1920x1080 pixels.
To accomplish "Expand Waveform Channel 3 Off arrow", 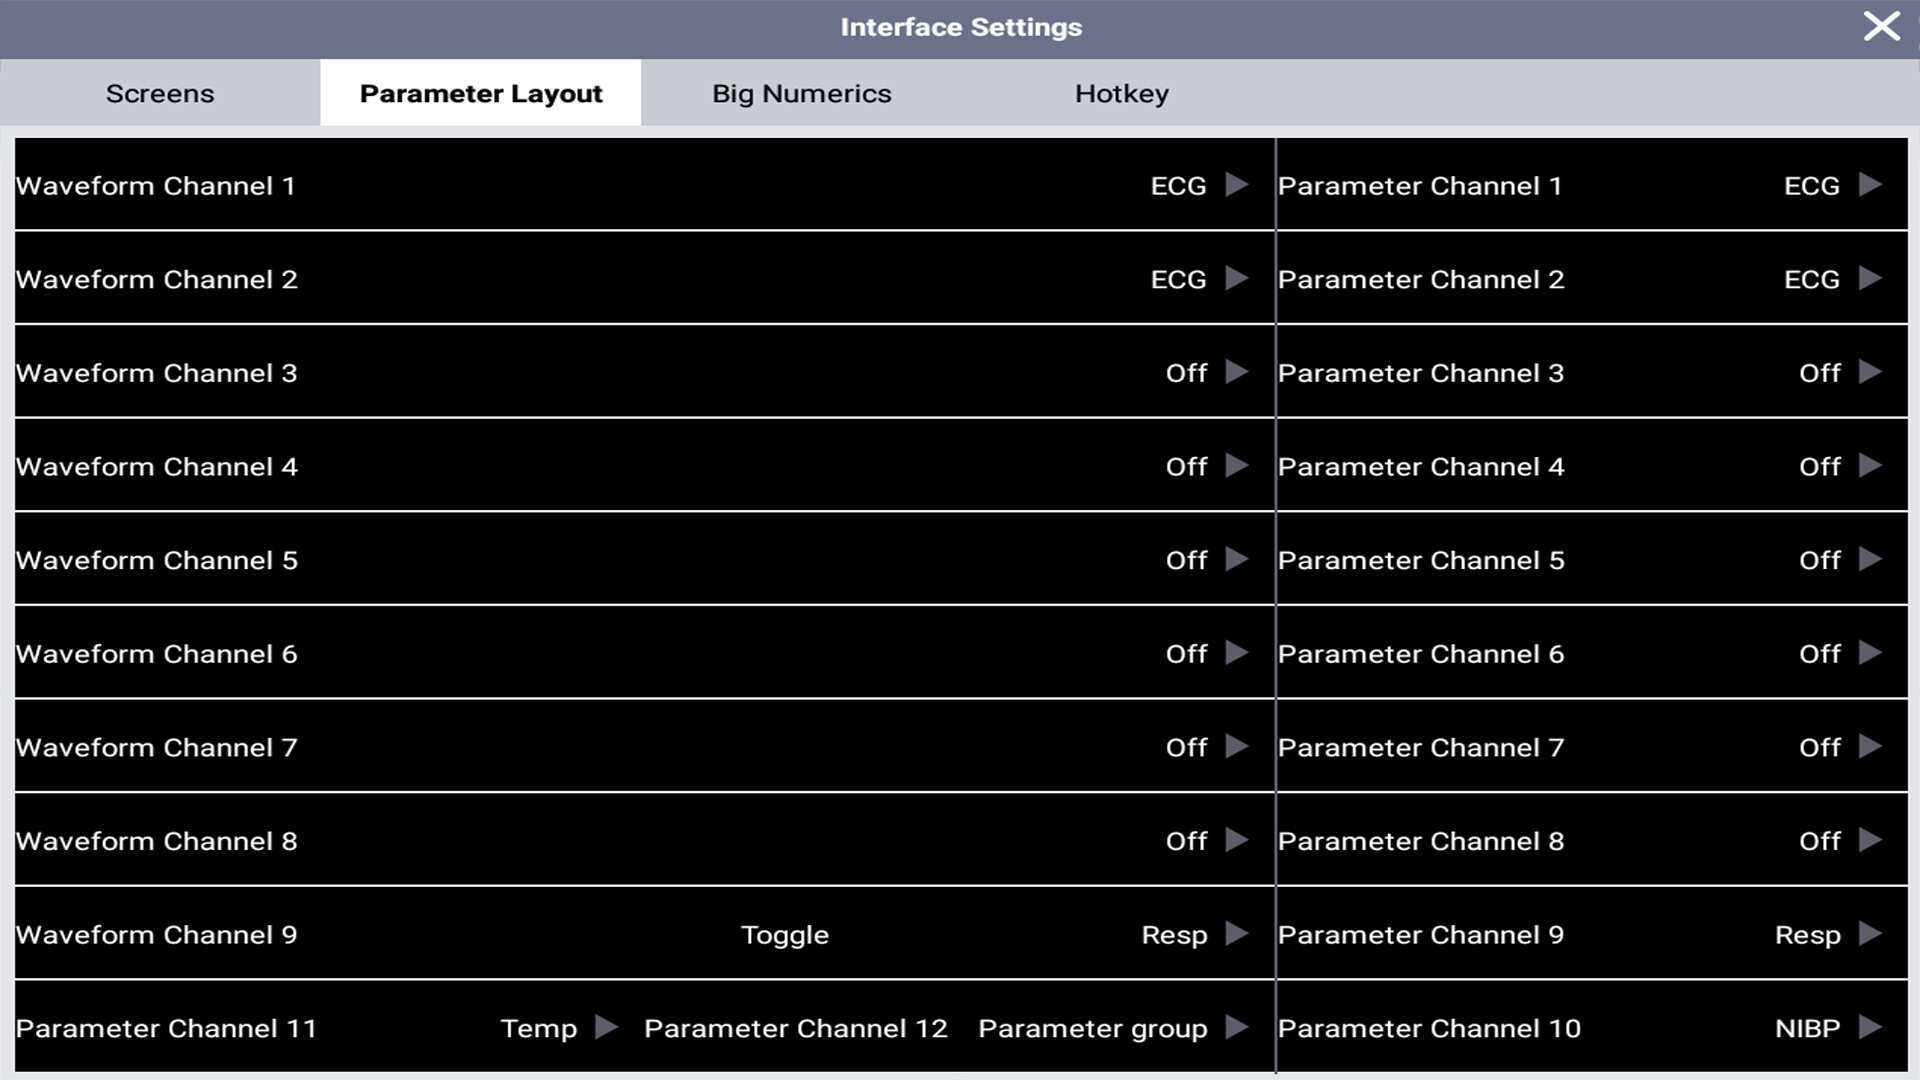I will (1237, 372).
